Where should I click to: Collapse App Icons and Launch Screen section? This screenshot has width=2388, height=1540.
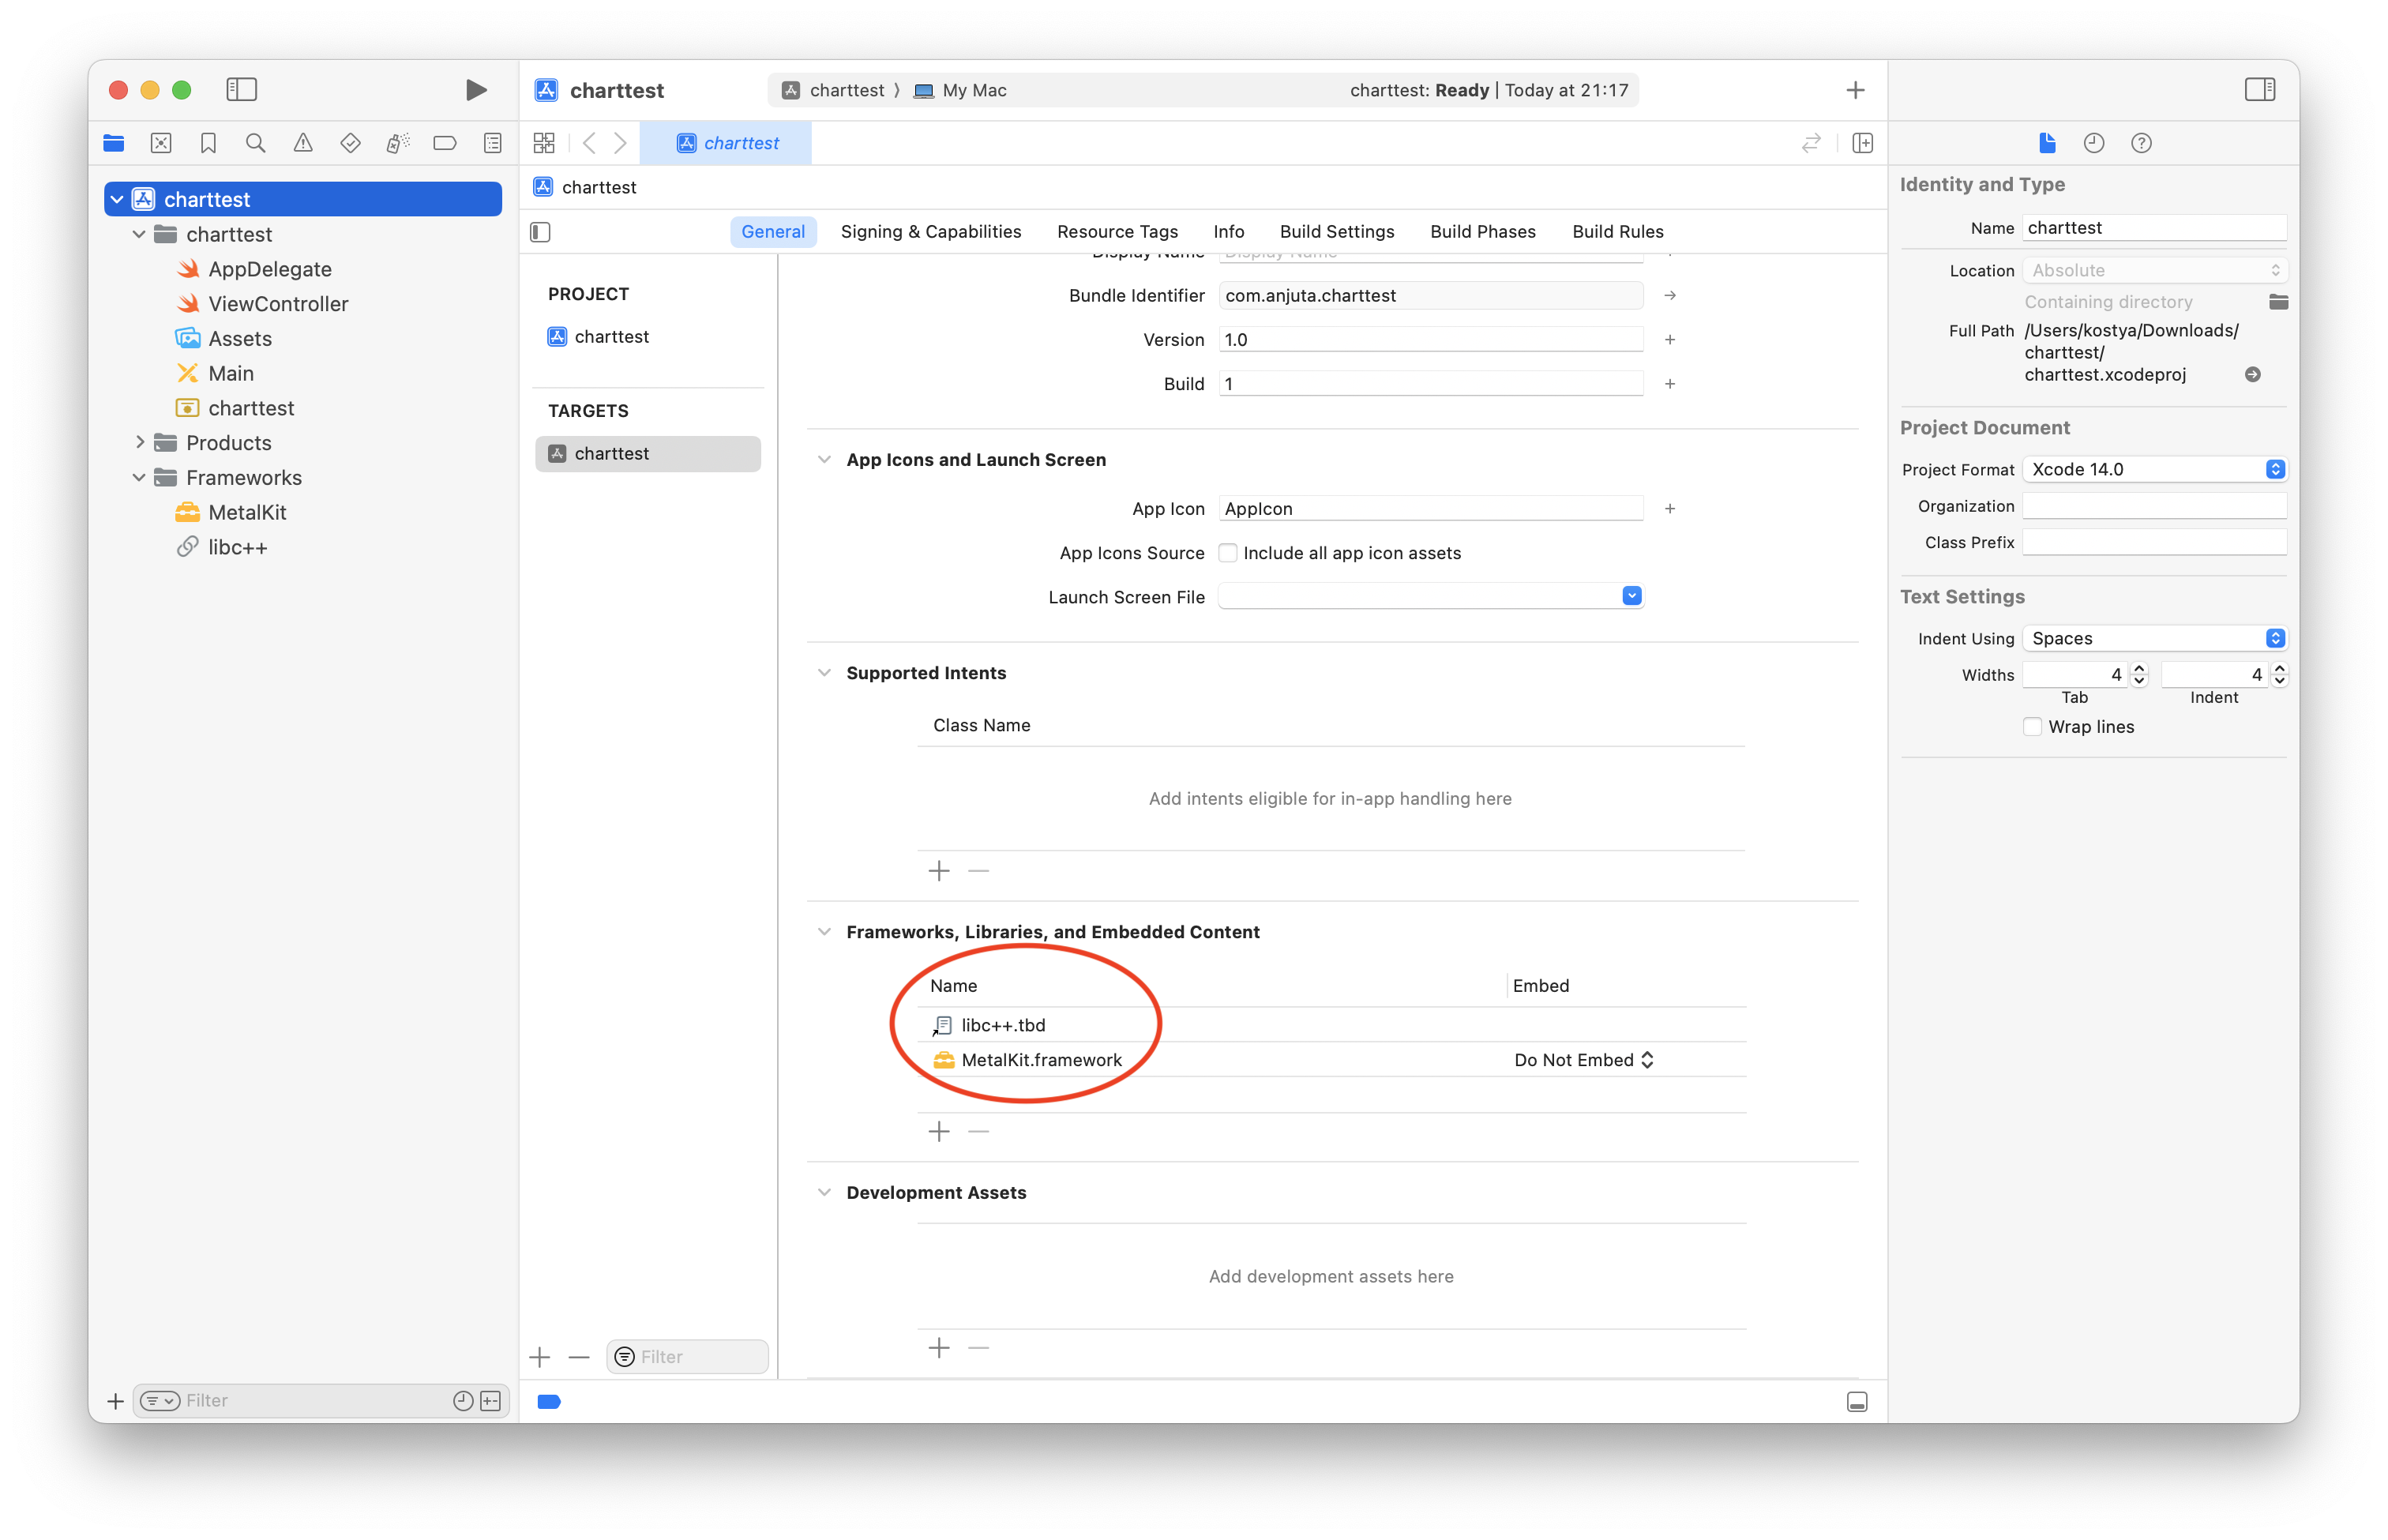(824, 460)
